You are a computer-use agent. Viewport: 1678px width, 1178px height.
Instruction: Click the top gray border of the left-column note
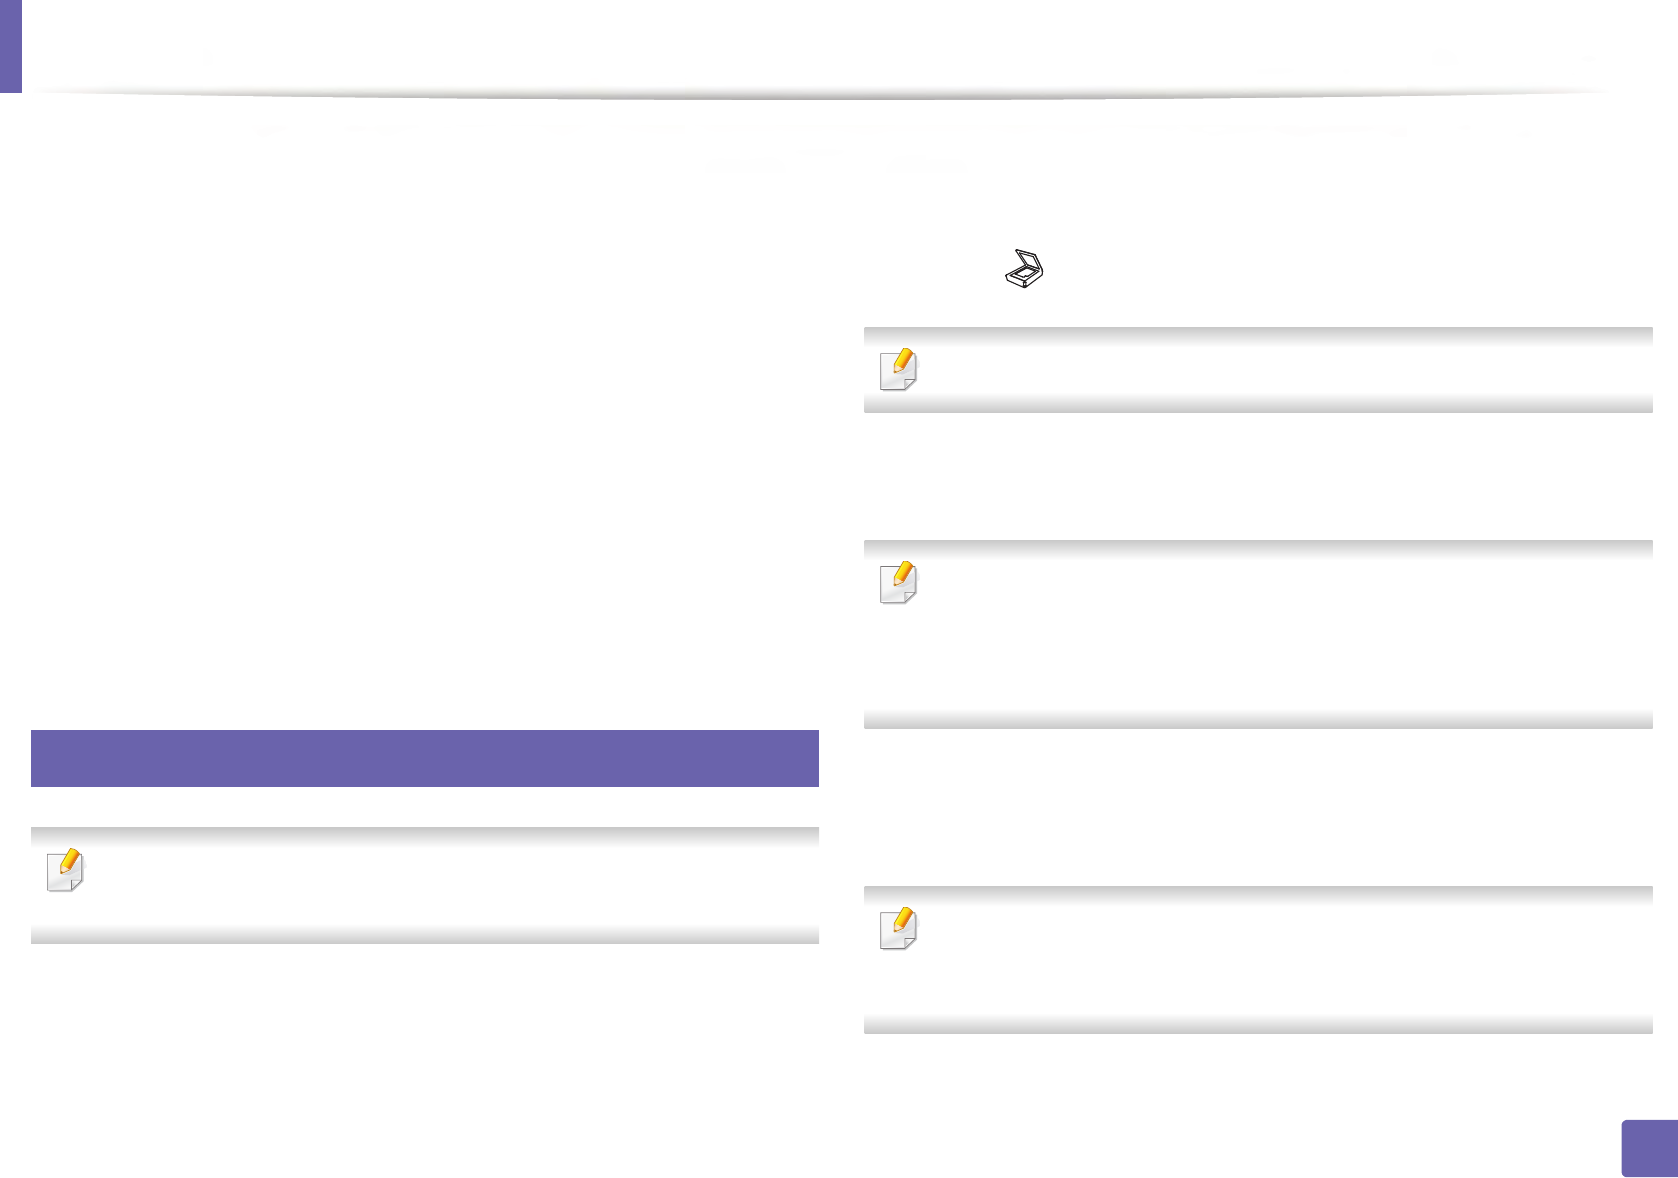[x=425, y=834]
